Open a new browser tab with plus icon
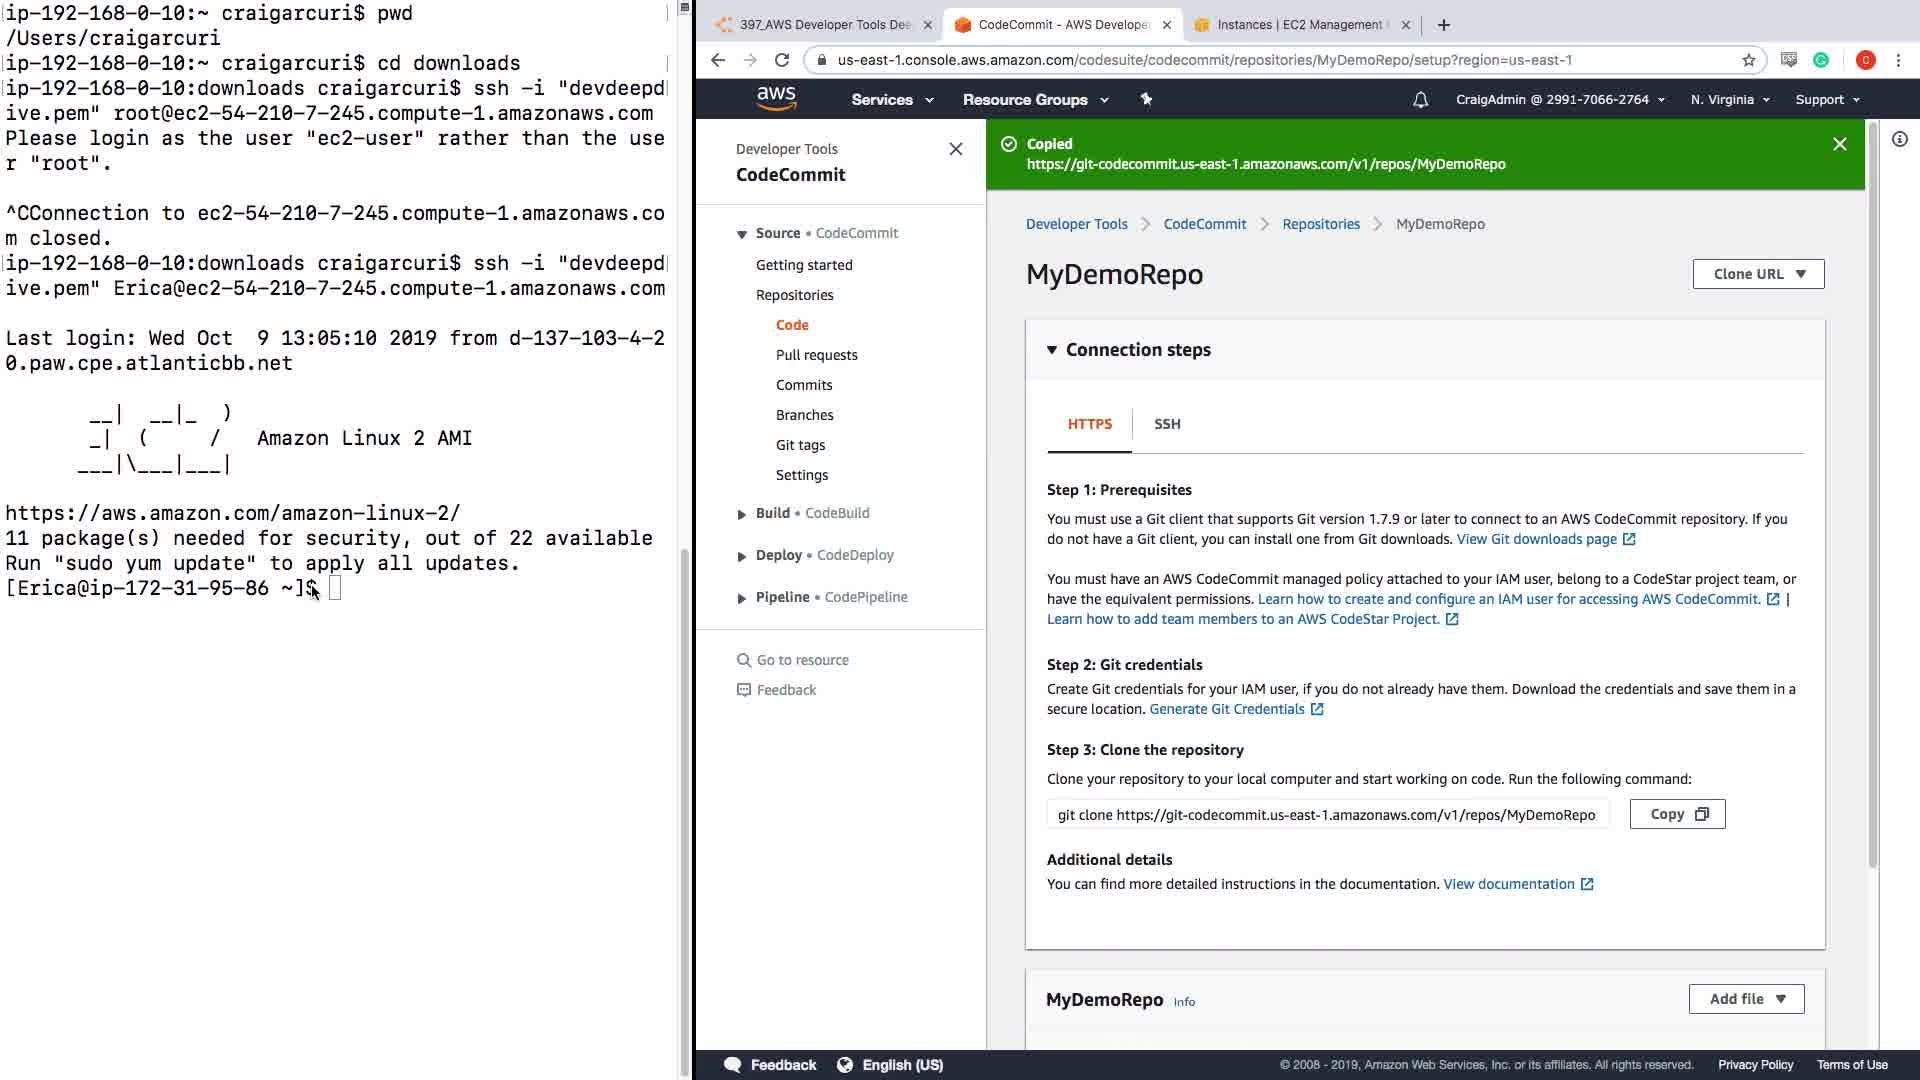The width and height of the screenshot is (1920, 1080). 1443,25
